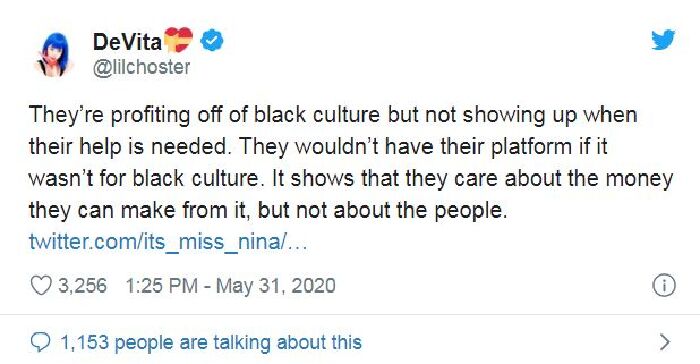Click the 3,256 likes count
This screenshot has width=700, height=364.
click(x=83, y=285)
